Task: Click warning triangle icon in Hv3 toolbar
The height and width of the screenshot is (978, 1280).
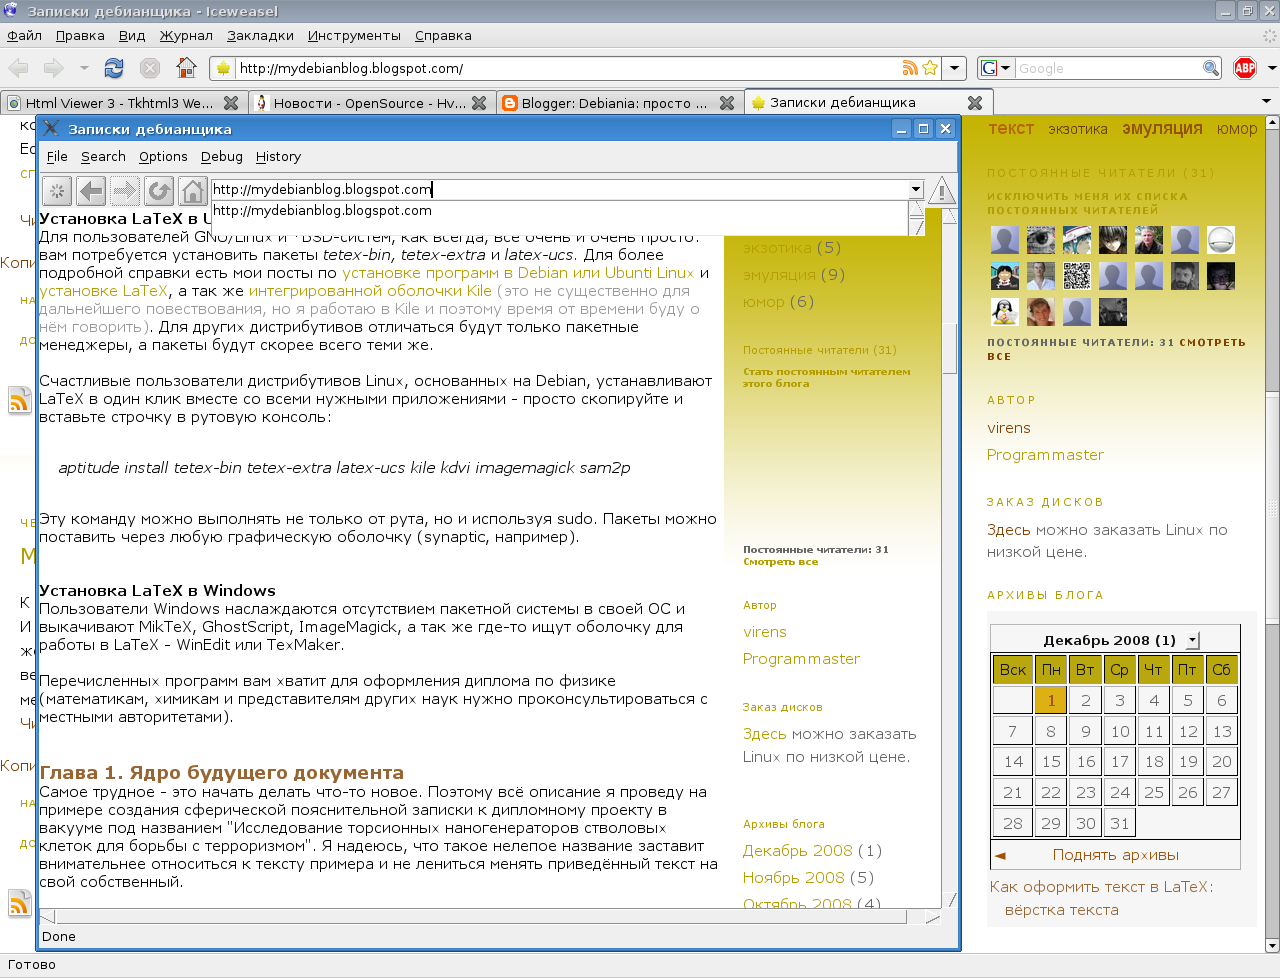Action: coord(941,190)
